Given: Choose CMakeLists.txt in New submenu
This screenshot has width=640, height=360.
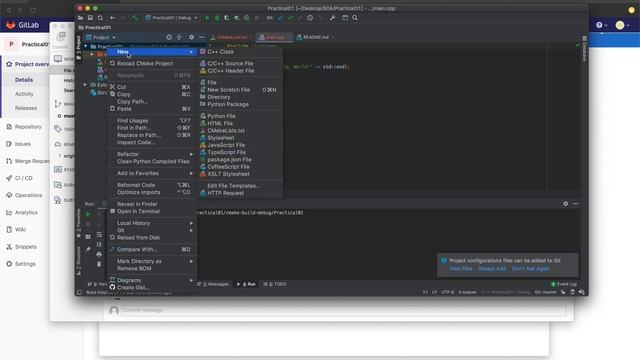Looking at the screenshot, I should 226,131.
